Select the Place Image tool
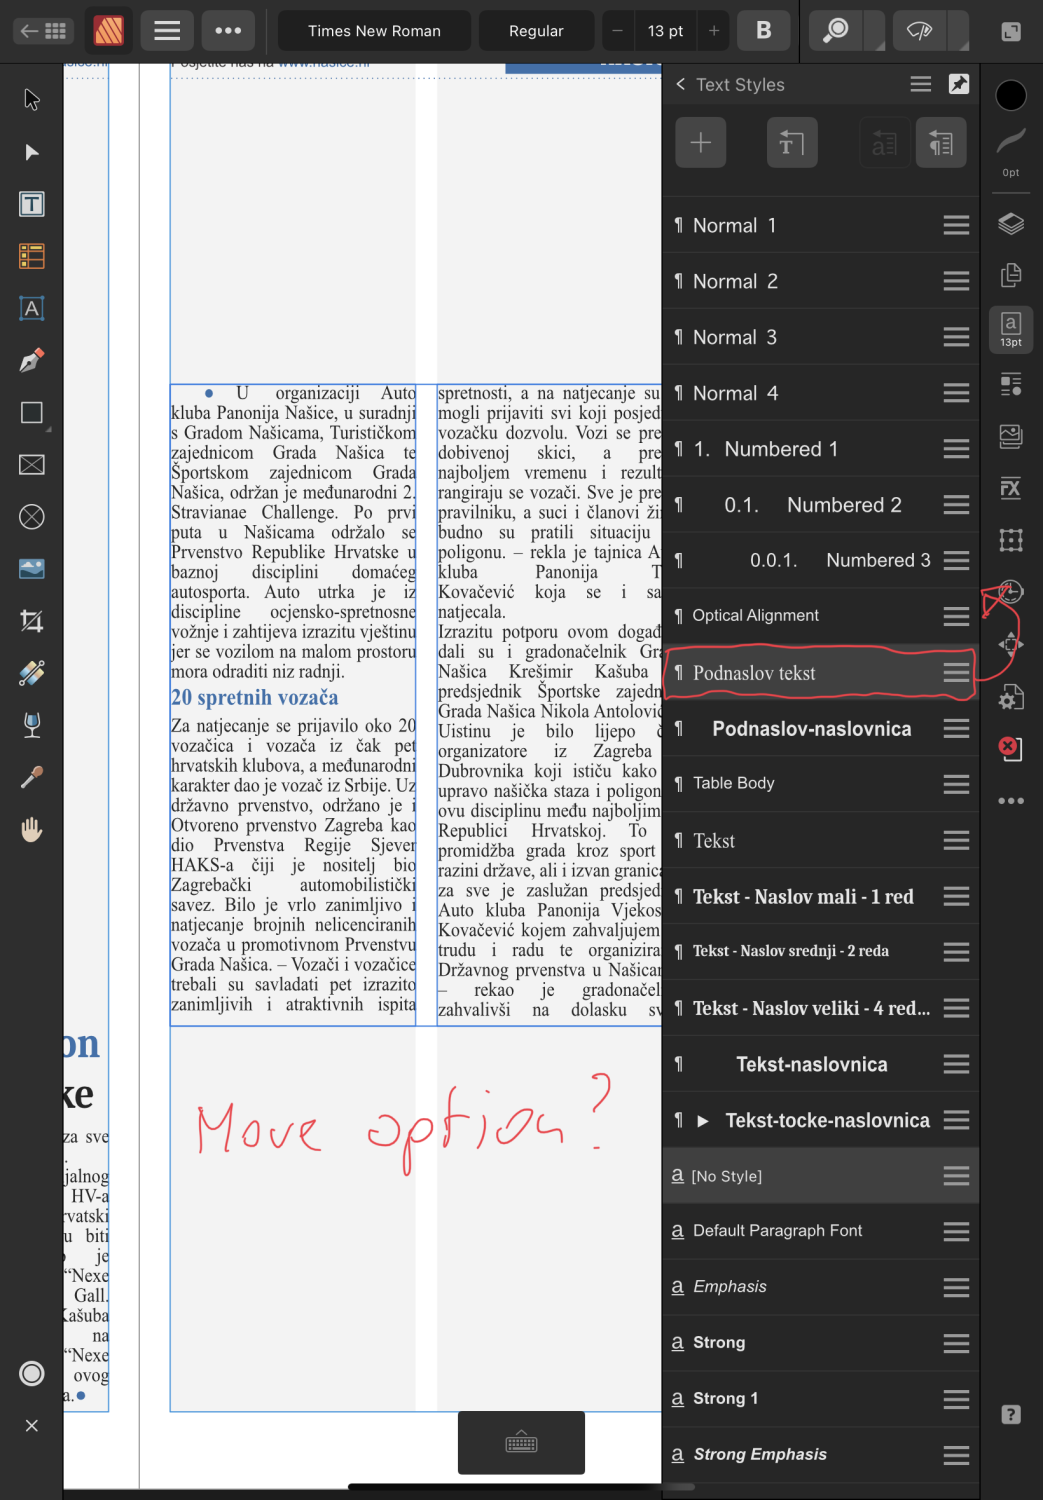 [x=32, y=569]
